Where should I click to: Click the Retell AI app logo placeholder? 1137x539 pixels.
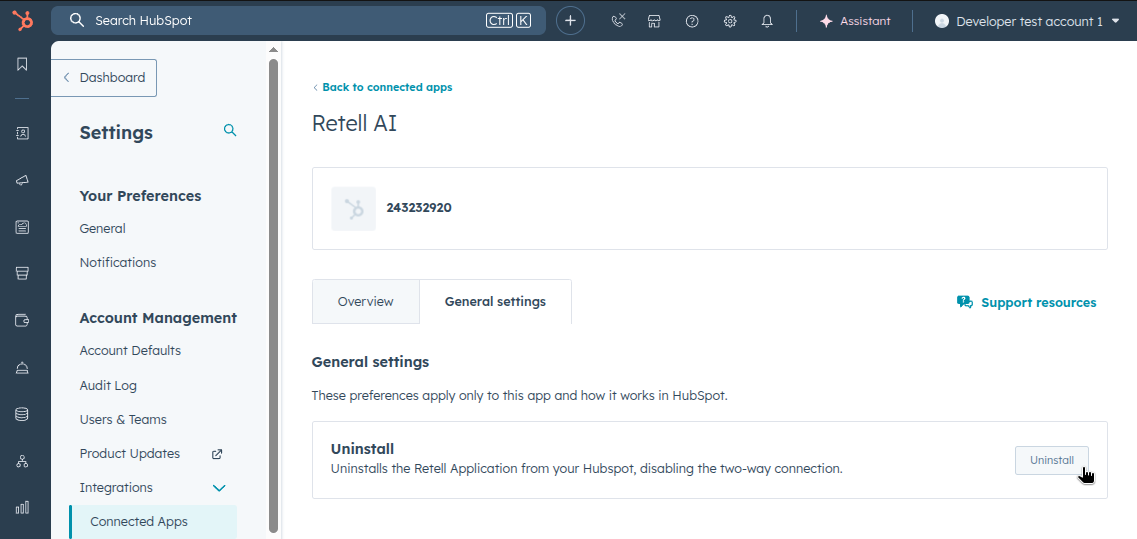point(353,209)
